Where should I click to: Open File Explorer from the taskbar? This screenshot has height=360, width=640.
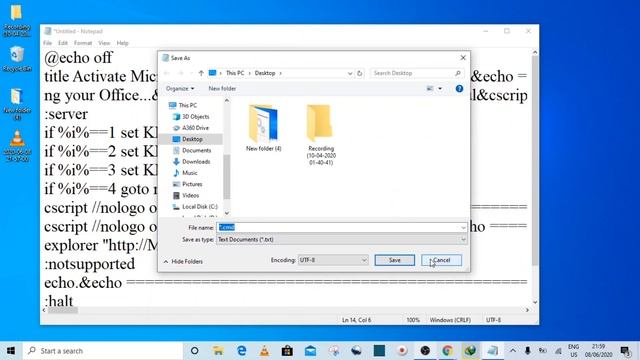pos(218,351)
